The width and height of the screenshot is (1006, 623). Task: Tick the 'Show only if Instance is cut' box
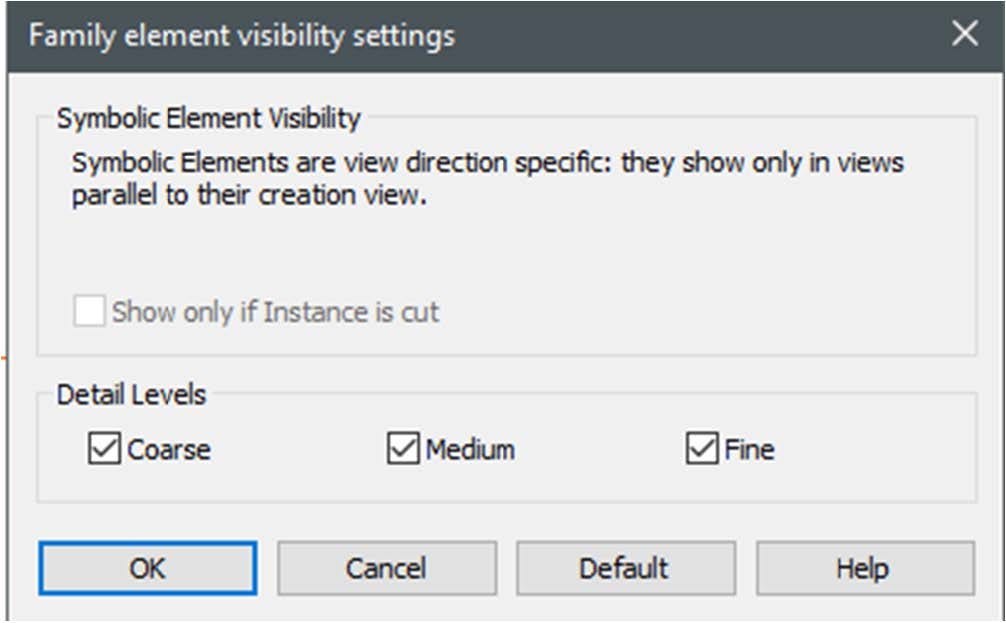coord(89,311)
